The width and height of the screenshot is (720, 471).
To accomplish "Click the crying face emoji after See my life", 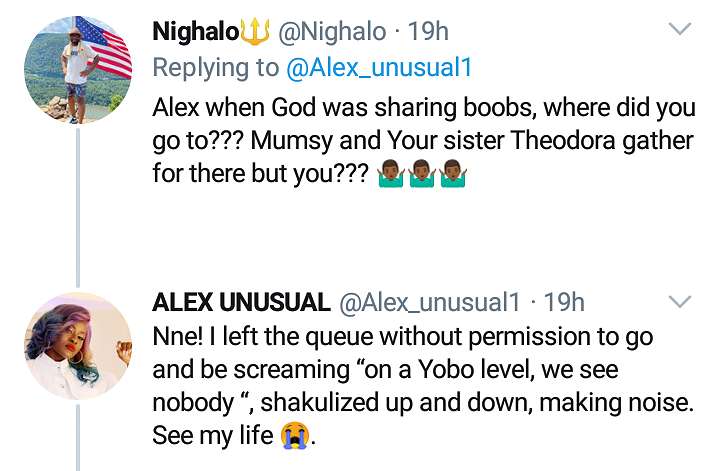I will coord(296,437).
